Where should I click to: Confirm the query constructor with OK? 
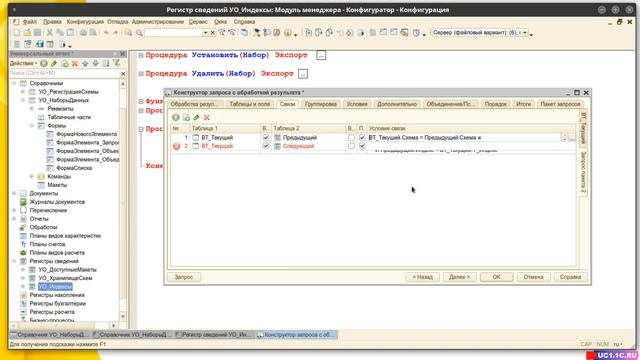pyautogui.click(x=496, y=277)
